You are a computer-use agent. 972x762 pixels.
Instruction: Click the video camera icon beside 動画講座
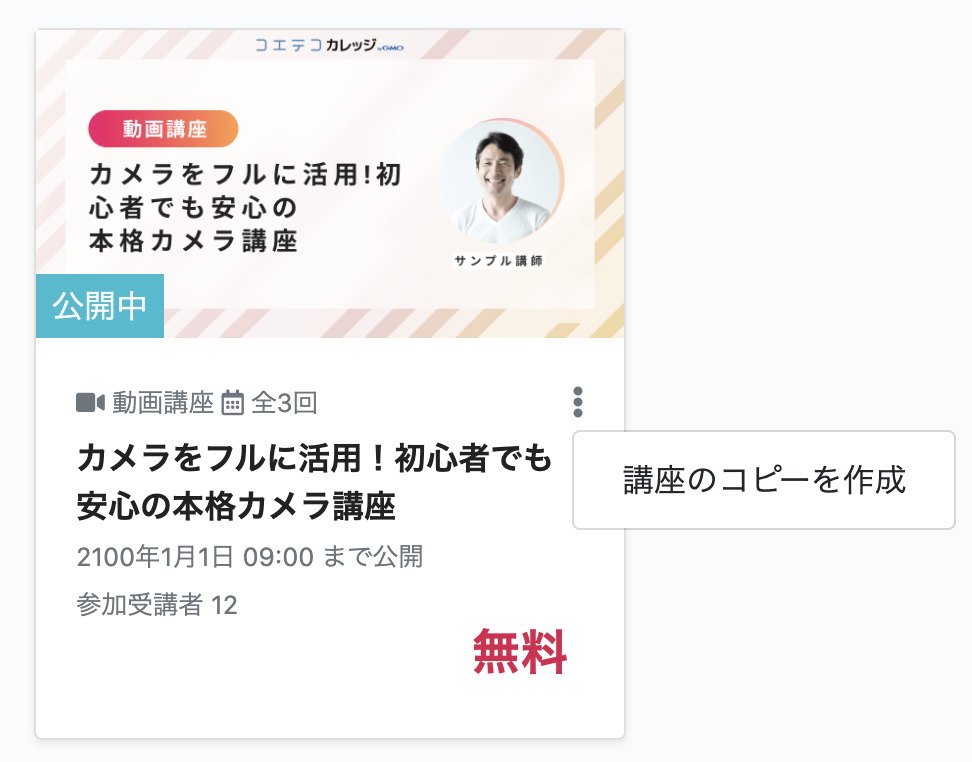91,402
